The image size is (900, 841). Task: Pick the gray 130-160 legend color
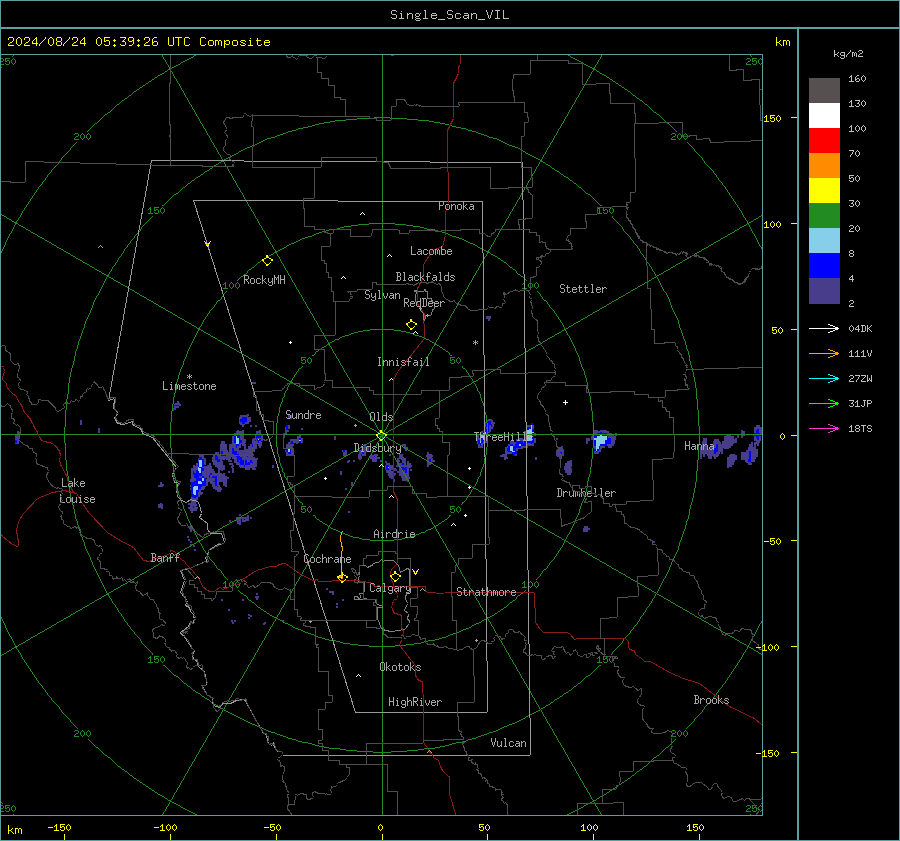pyautogui.click(x=824, y=91)
